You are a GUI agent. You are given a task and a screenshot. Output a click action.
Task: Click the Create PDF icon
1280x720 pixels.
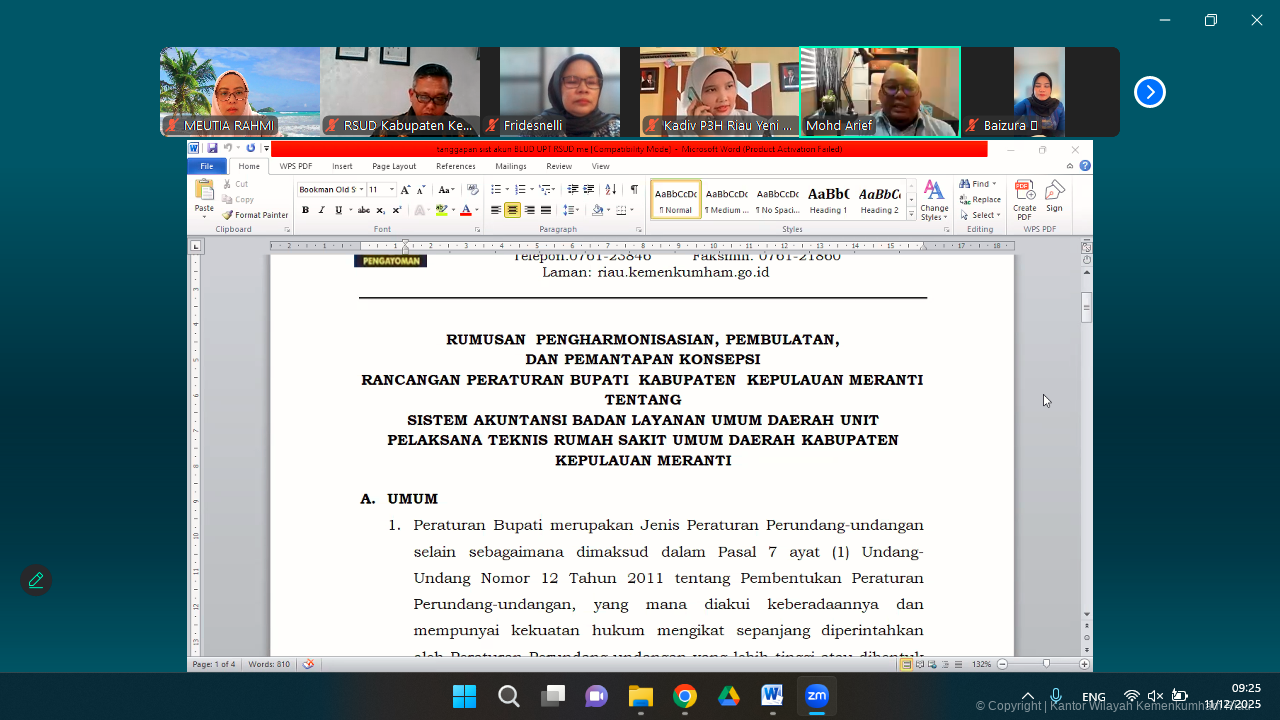point(1024,198)
